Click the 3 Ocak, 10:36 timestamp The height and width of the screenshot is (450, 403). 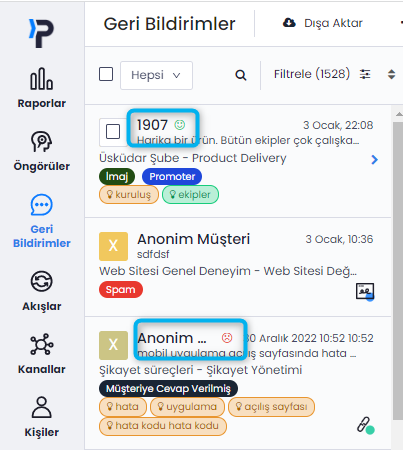[339, 239]
